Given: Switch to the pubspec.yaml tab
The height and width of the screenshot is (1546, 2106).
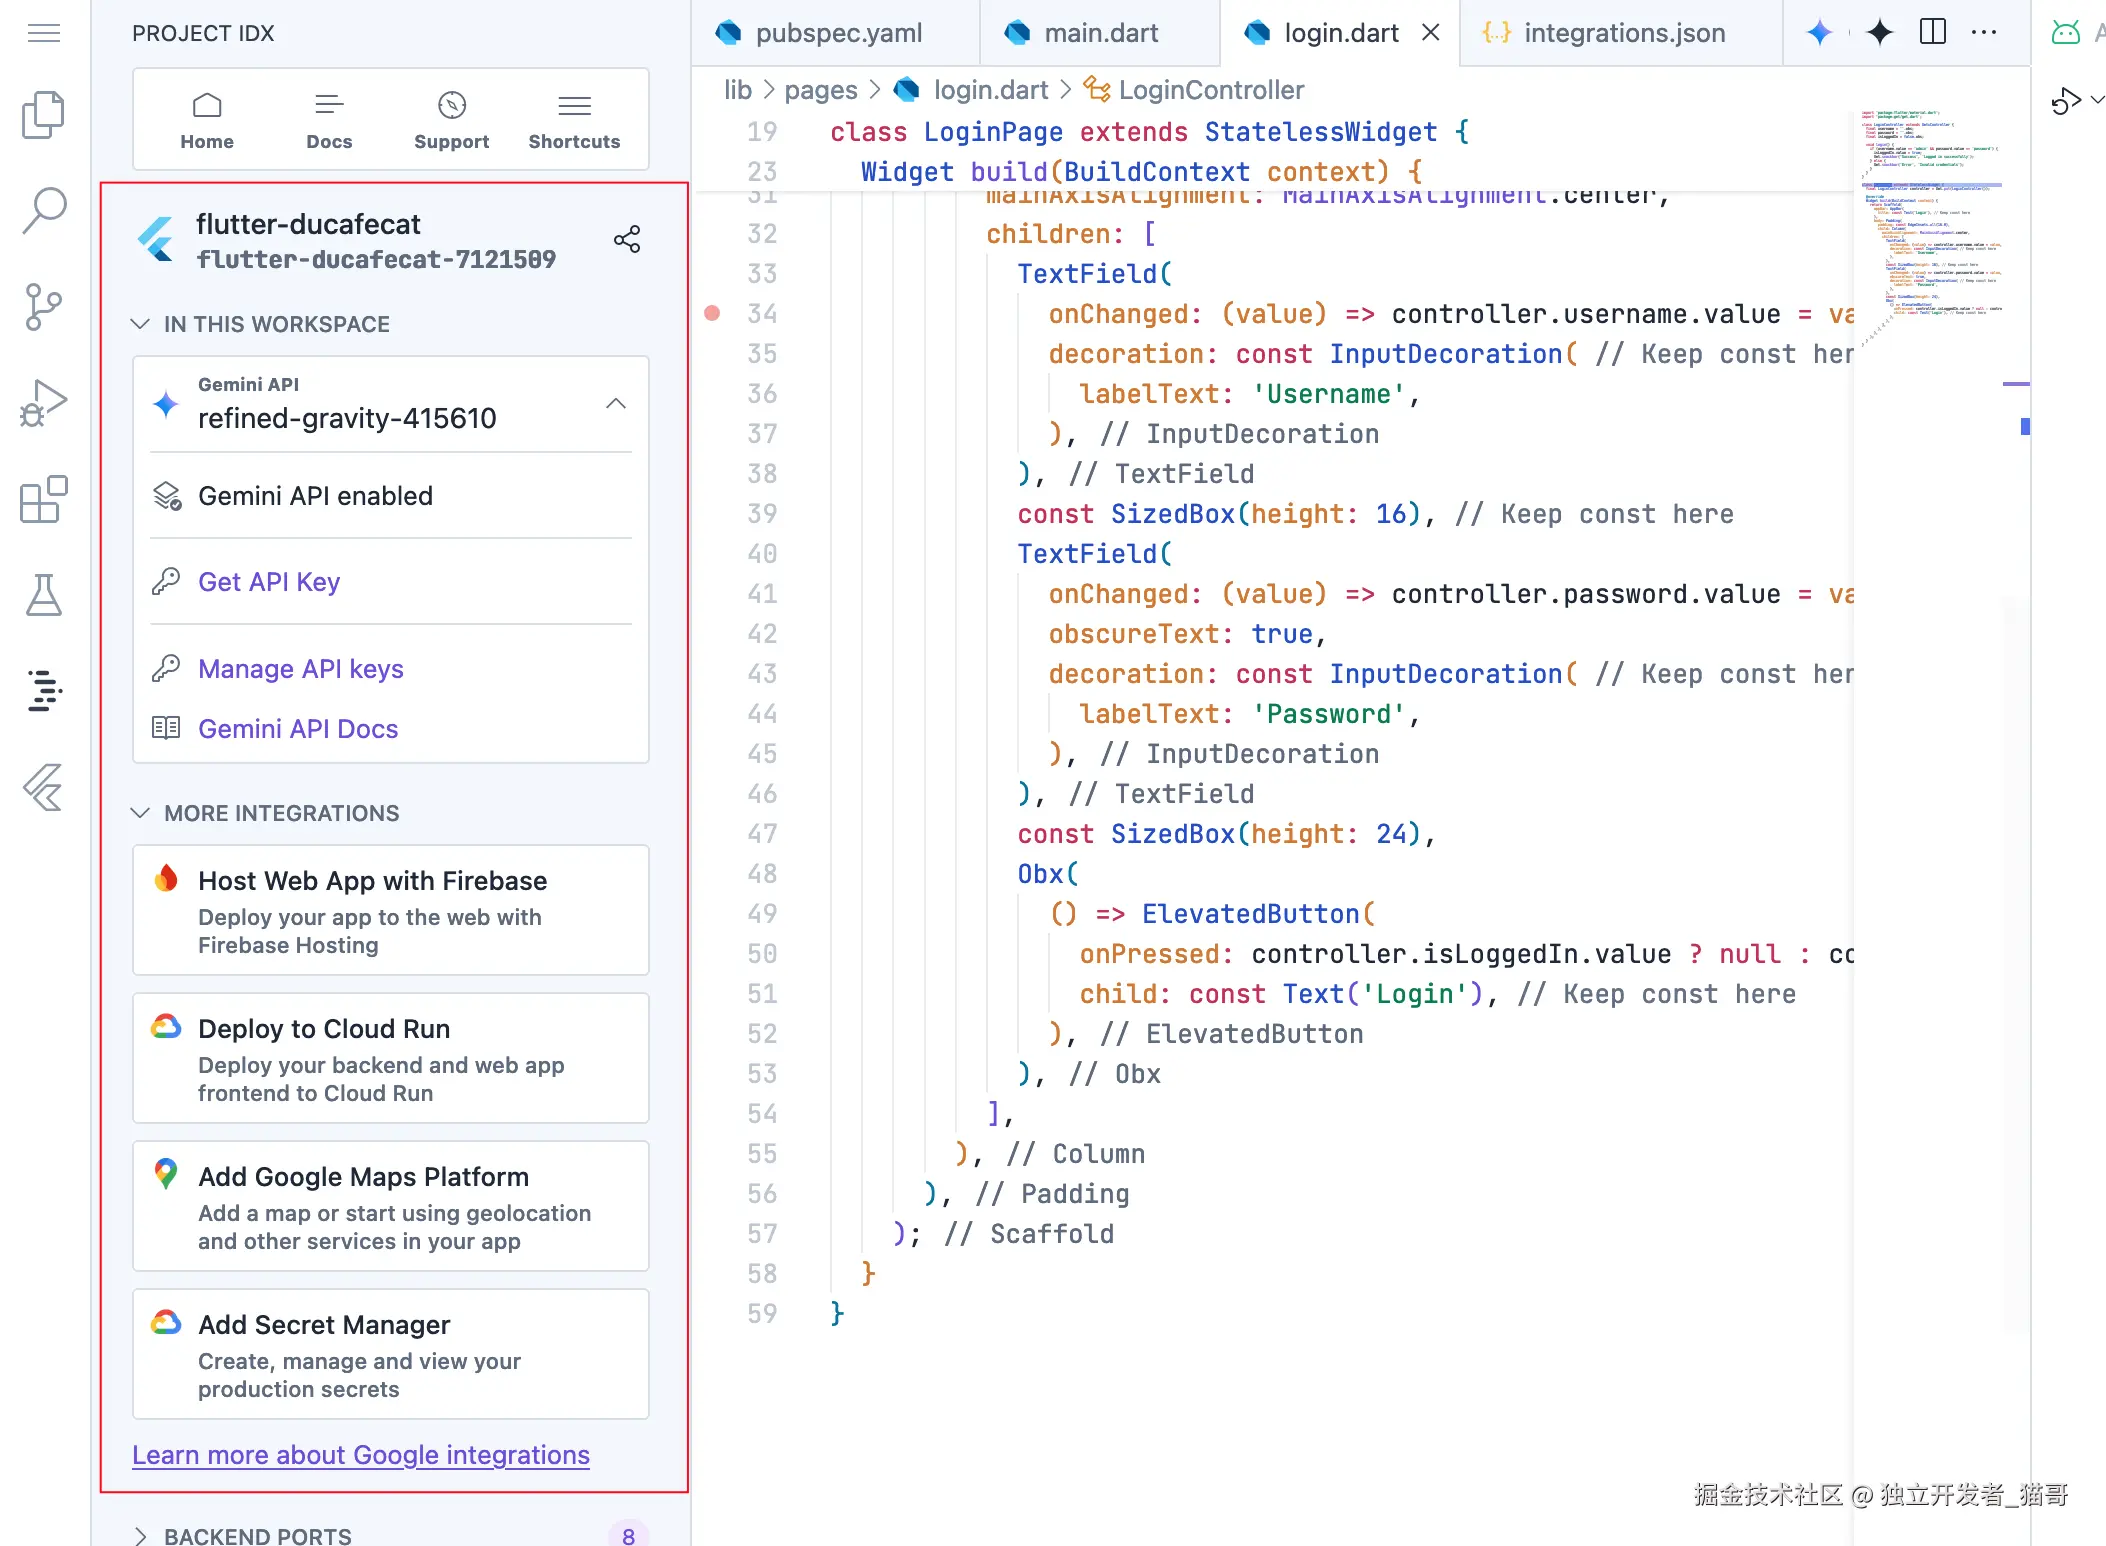Looking at the screenshot, I should point(838,33).
